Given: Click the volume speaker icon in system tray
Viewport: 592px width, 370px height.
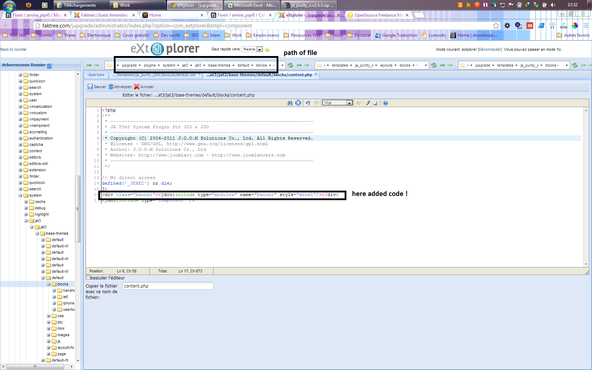Looking at the screenshot, I should (553, 5).
